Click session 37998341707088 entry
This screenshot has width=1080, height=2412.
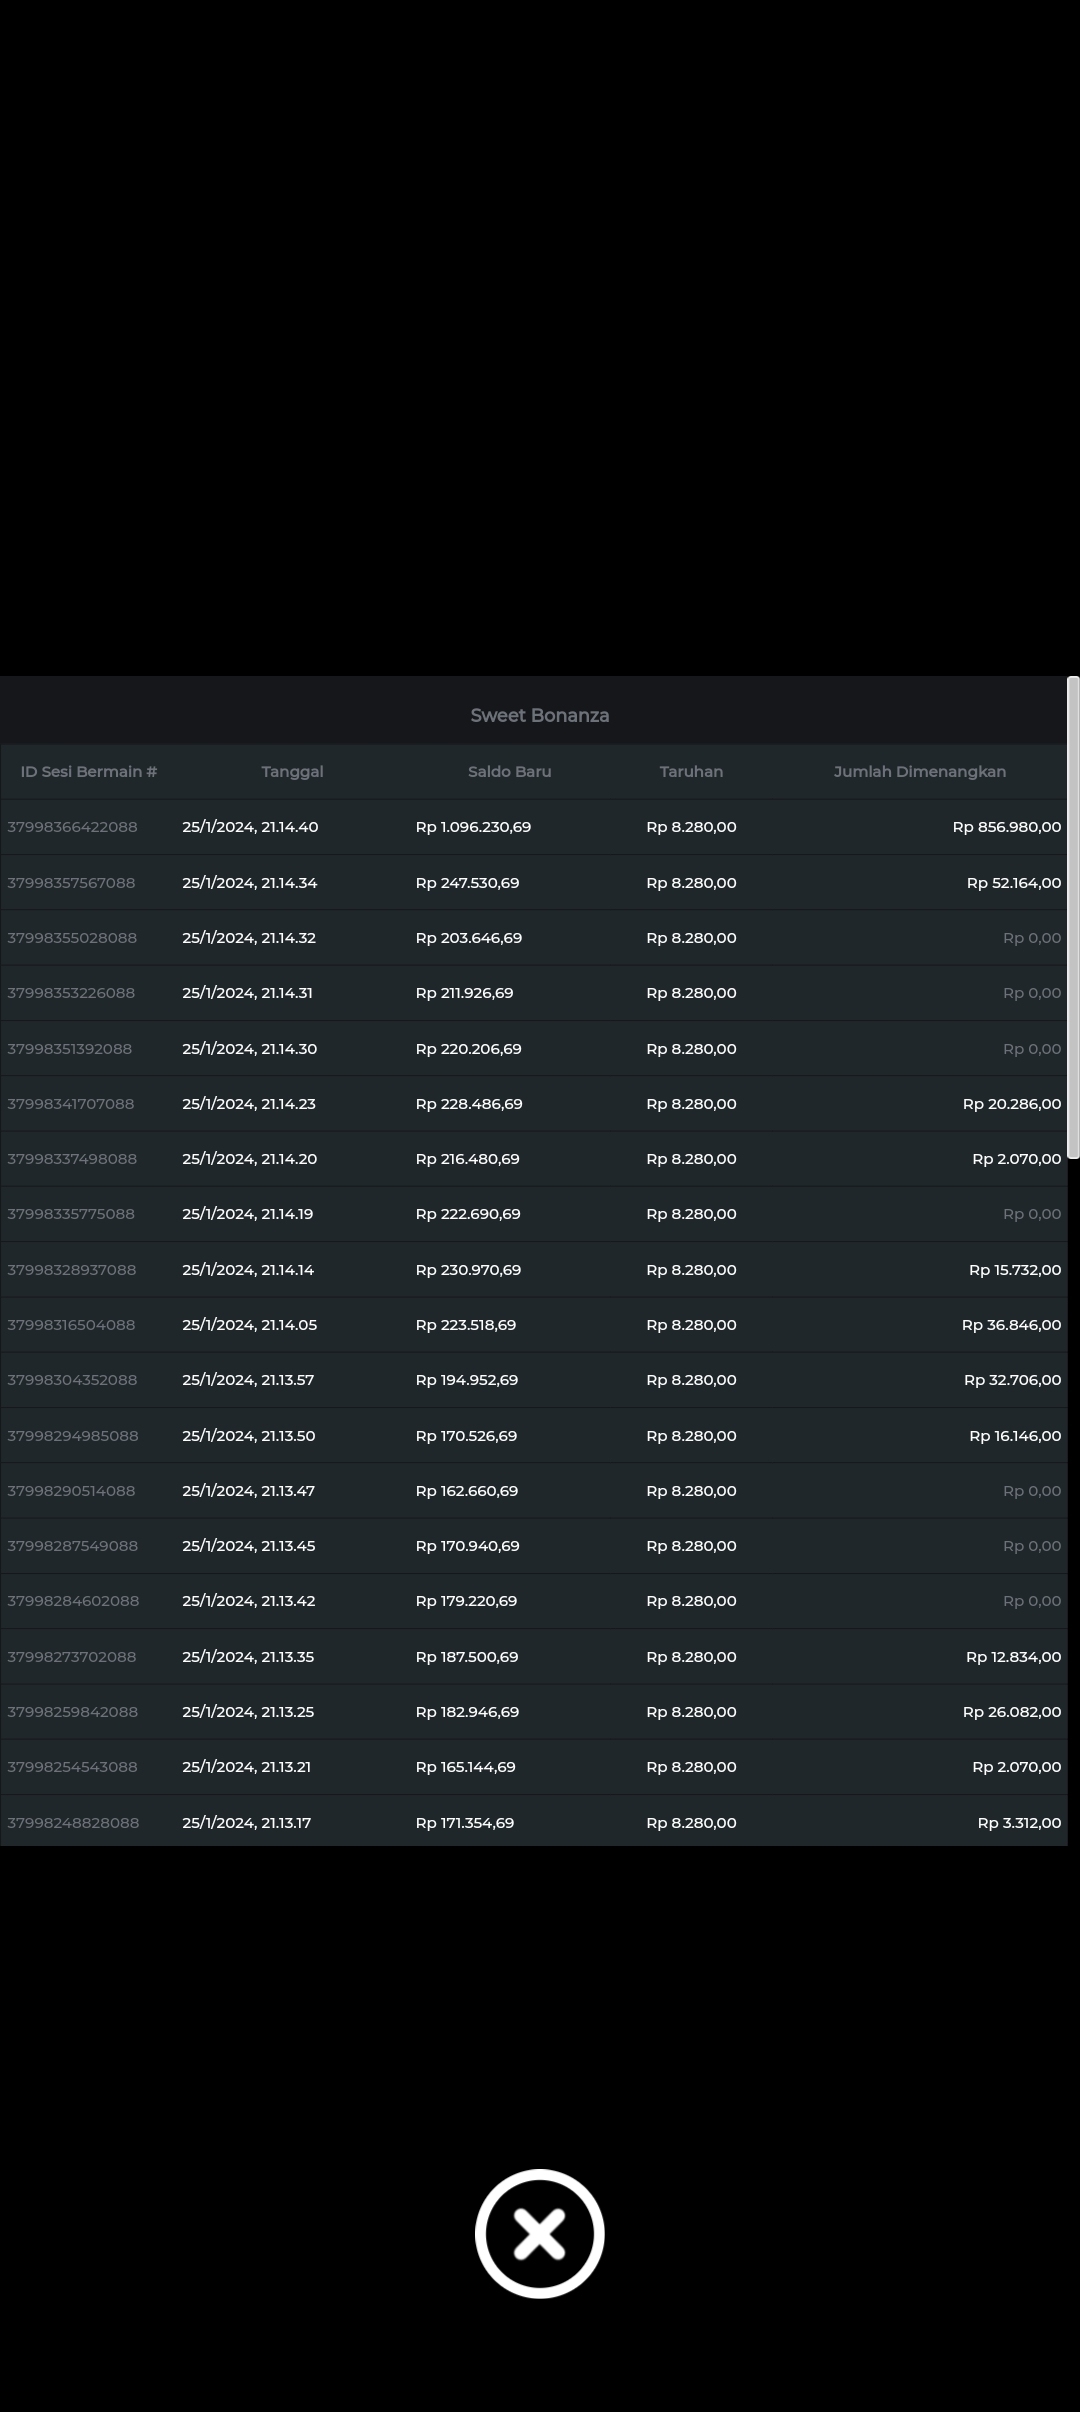pyautogui.click(x=71, y=1104)
